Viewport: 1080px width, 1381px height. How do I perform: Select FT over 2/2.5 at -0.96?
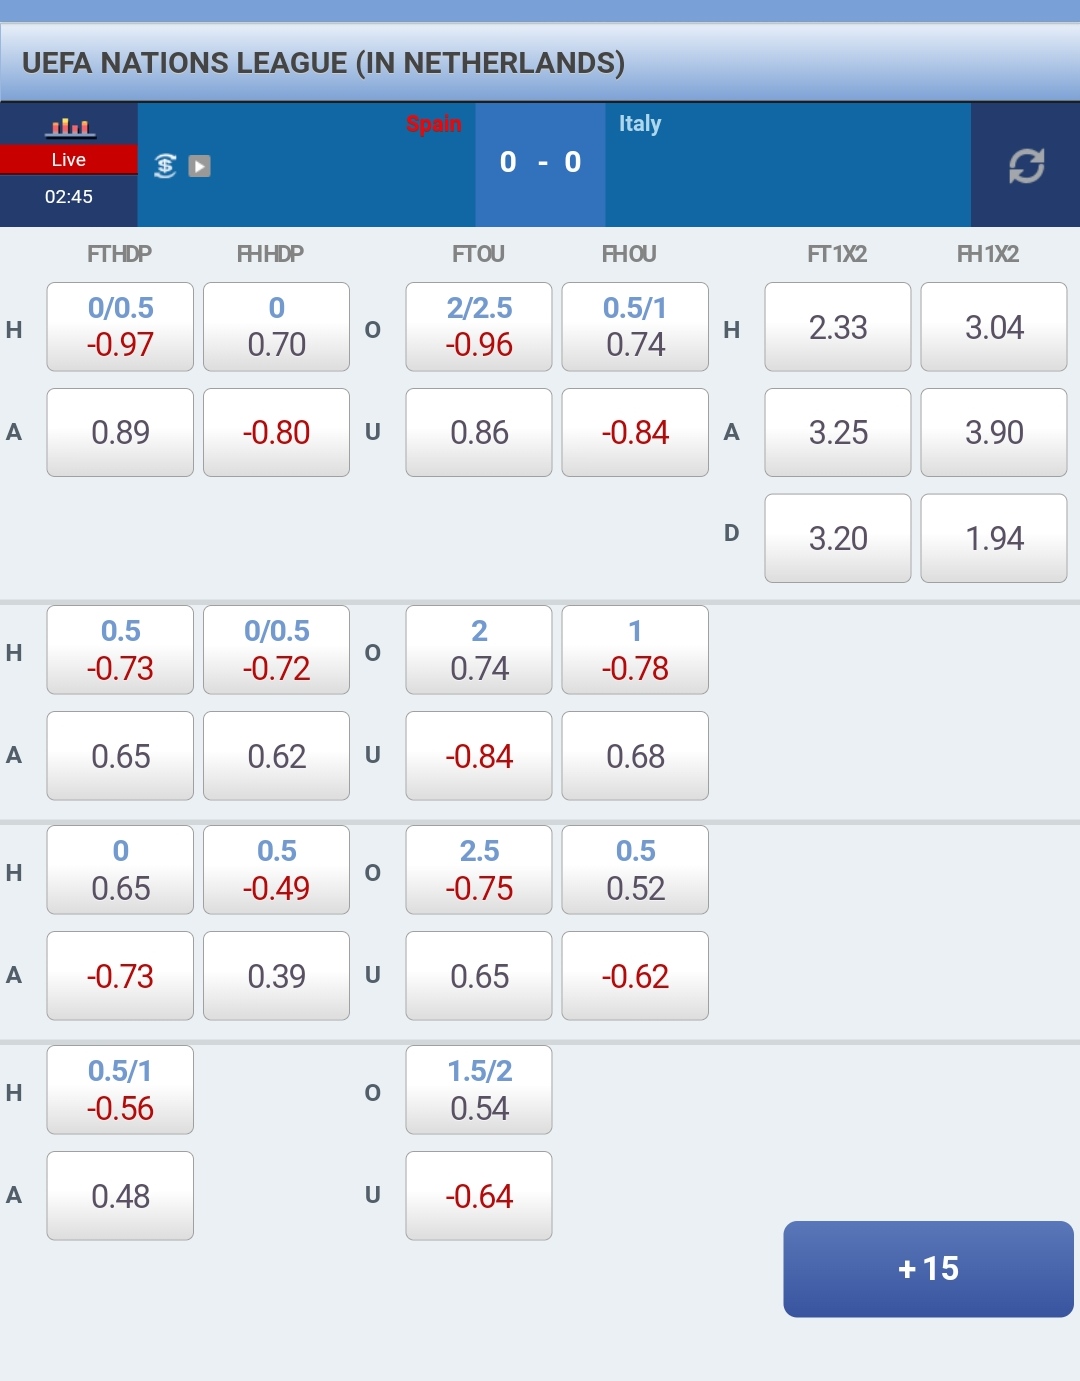479,327
